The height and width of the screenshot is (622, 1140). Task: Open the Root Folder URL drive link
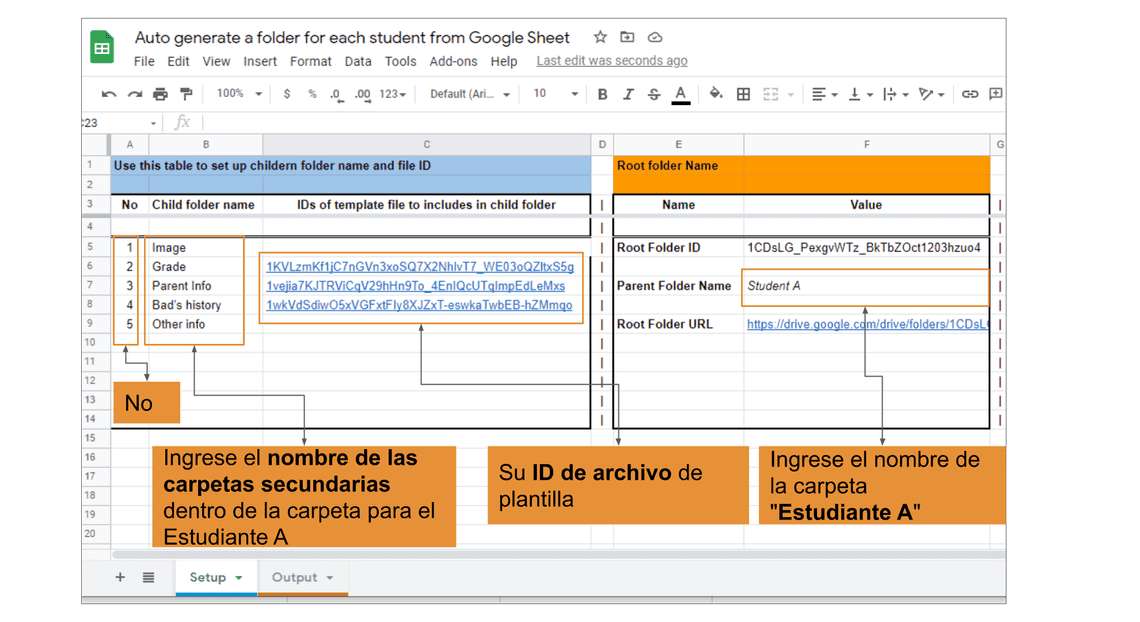(x=866, y=324)
